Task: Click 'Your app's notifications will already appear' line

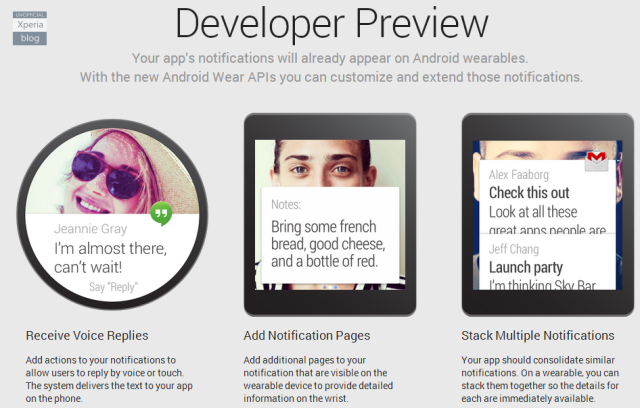Action: (x=330, y=58)
